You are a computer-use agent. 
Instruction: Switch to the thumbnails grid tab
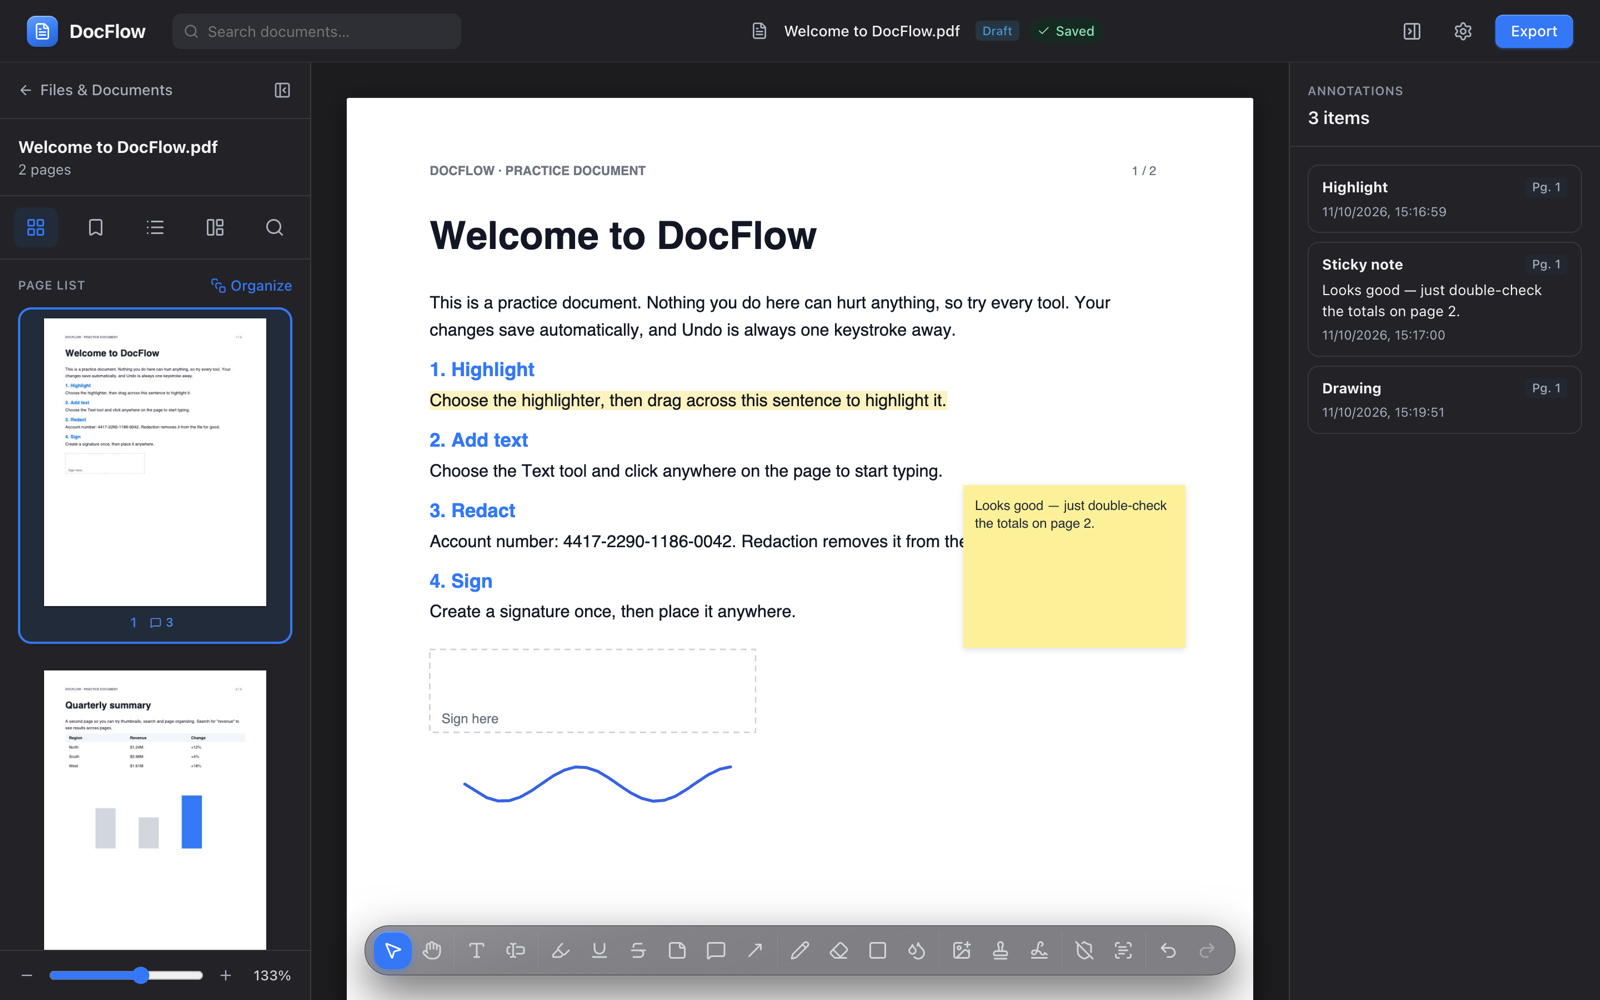[36, 227]
